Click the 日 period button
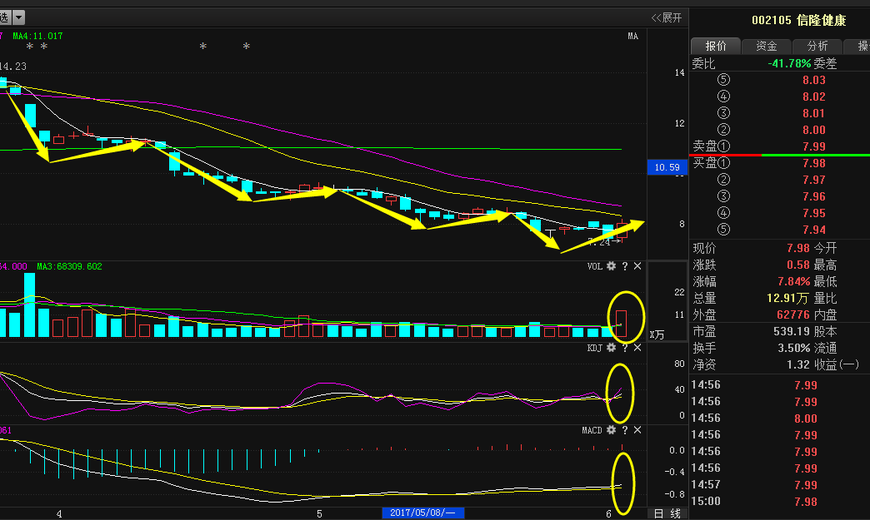The width and height of the screenshot is (870, 520). point(659,513)
